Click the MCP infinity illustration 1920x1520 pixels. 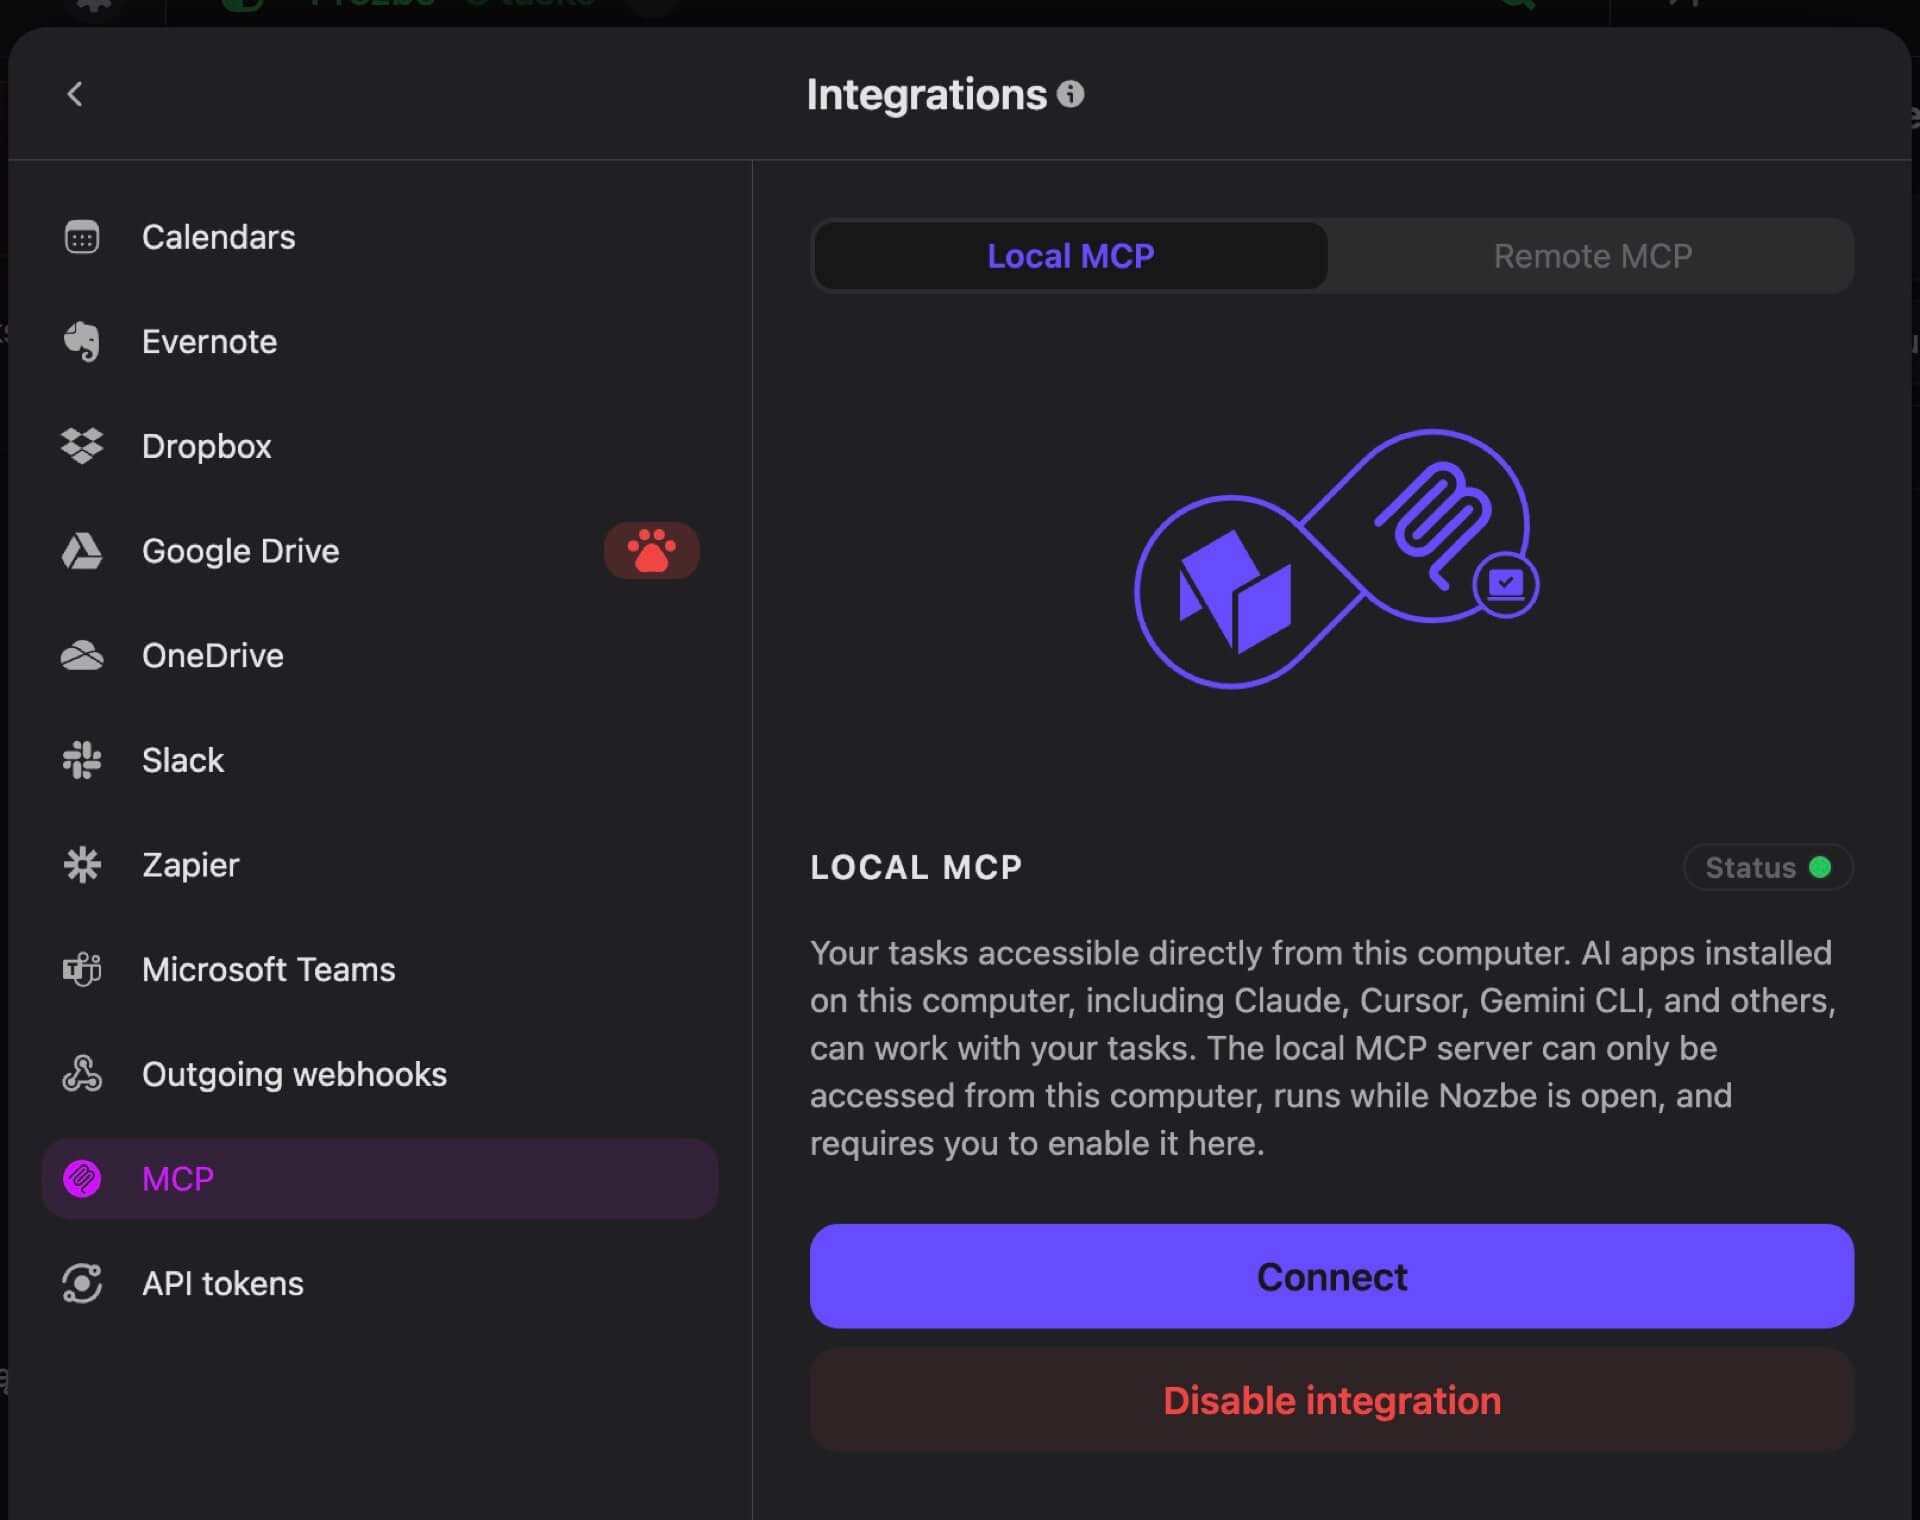[1335, 560]
